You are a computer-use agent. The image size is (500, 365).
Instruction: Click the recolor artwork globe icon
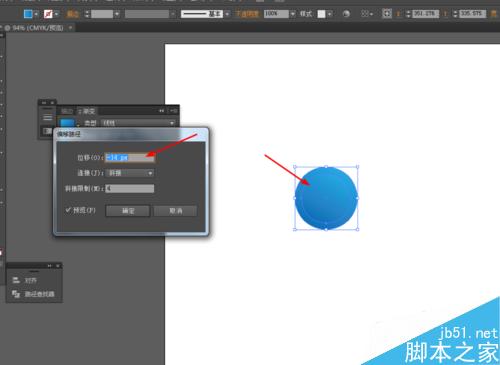pyautogui.click(x=346, y=14)
